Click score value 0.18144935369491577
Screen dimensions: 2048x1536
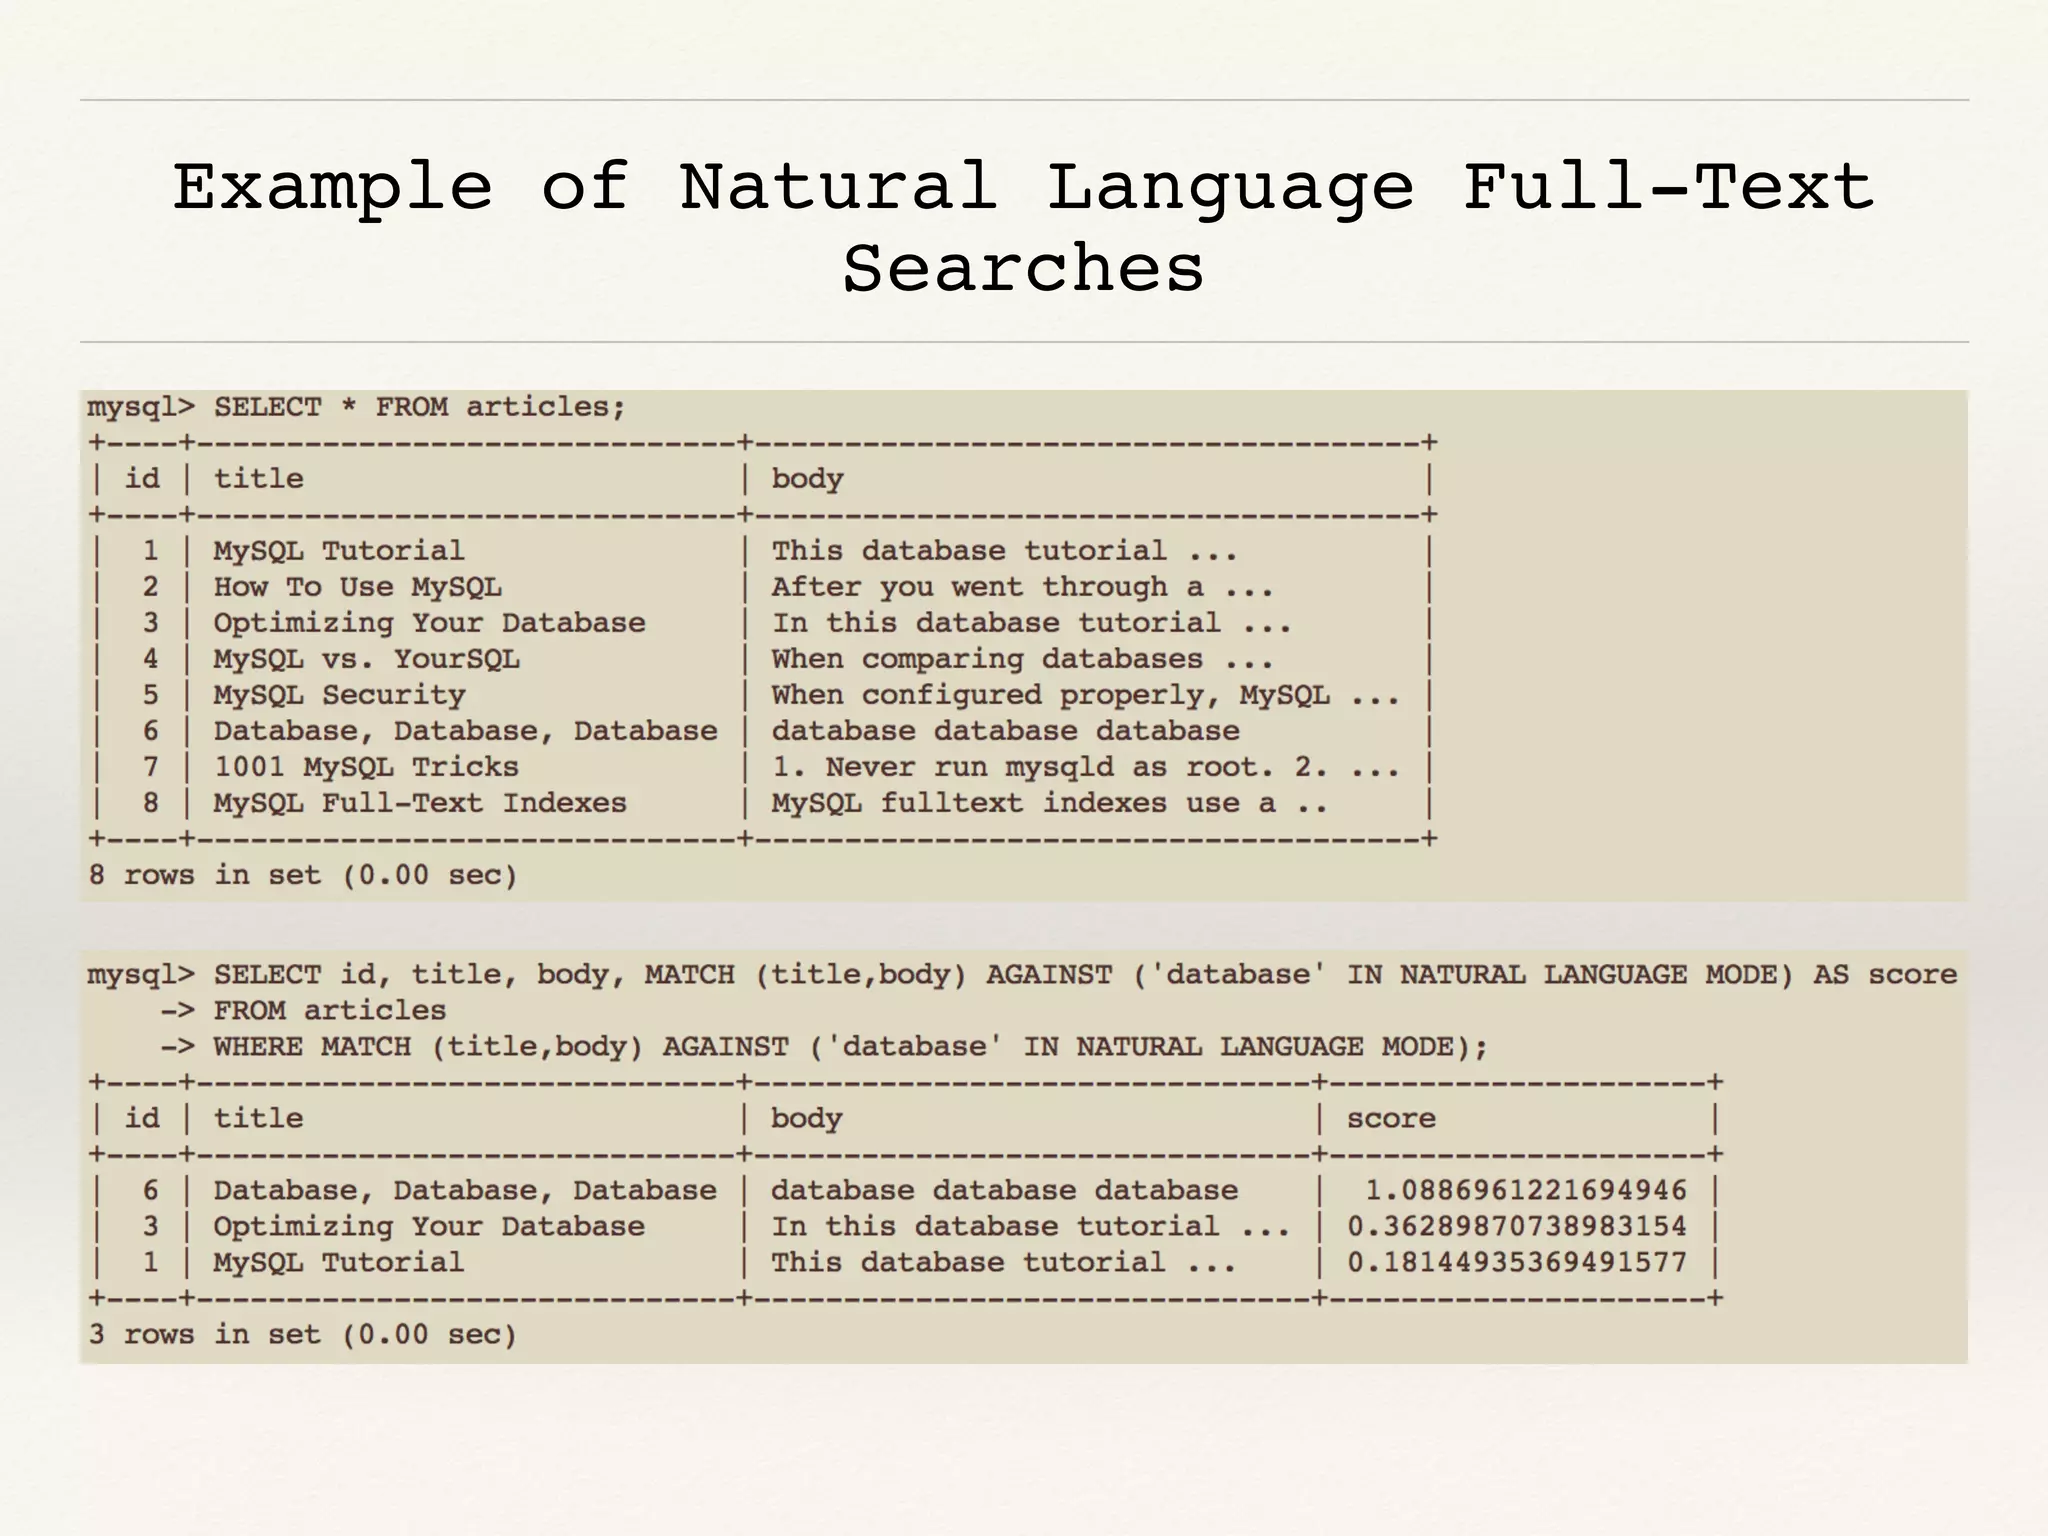(1517, 1262)
